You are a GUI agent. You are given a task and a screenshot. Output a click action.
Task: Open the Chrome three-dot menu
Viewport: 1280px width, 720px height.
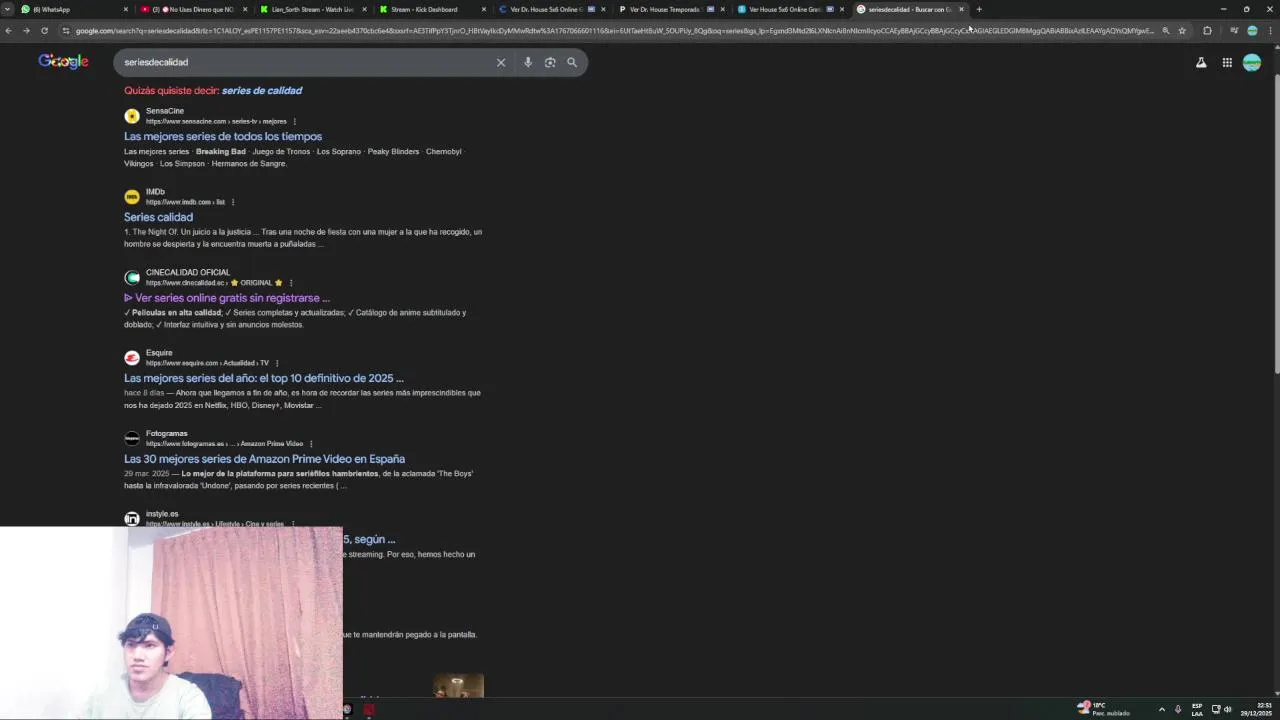click(x=1271, y=30)
